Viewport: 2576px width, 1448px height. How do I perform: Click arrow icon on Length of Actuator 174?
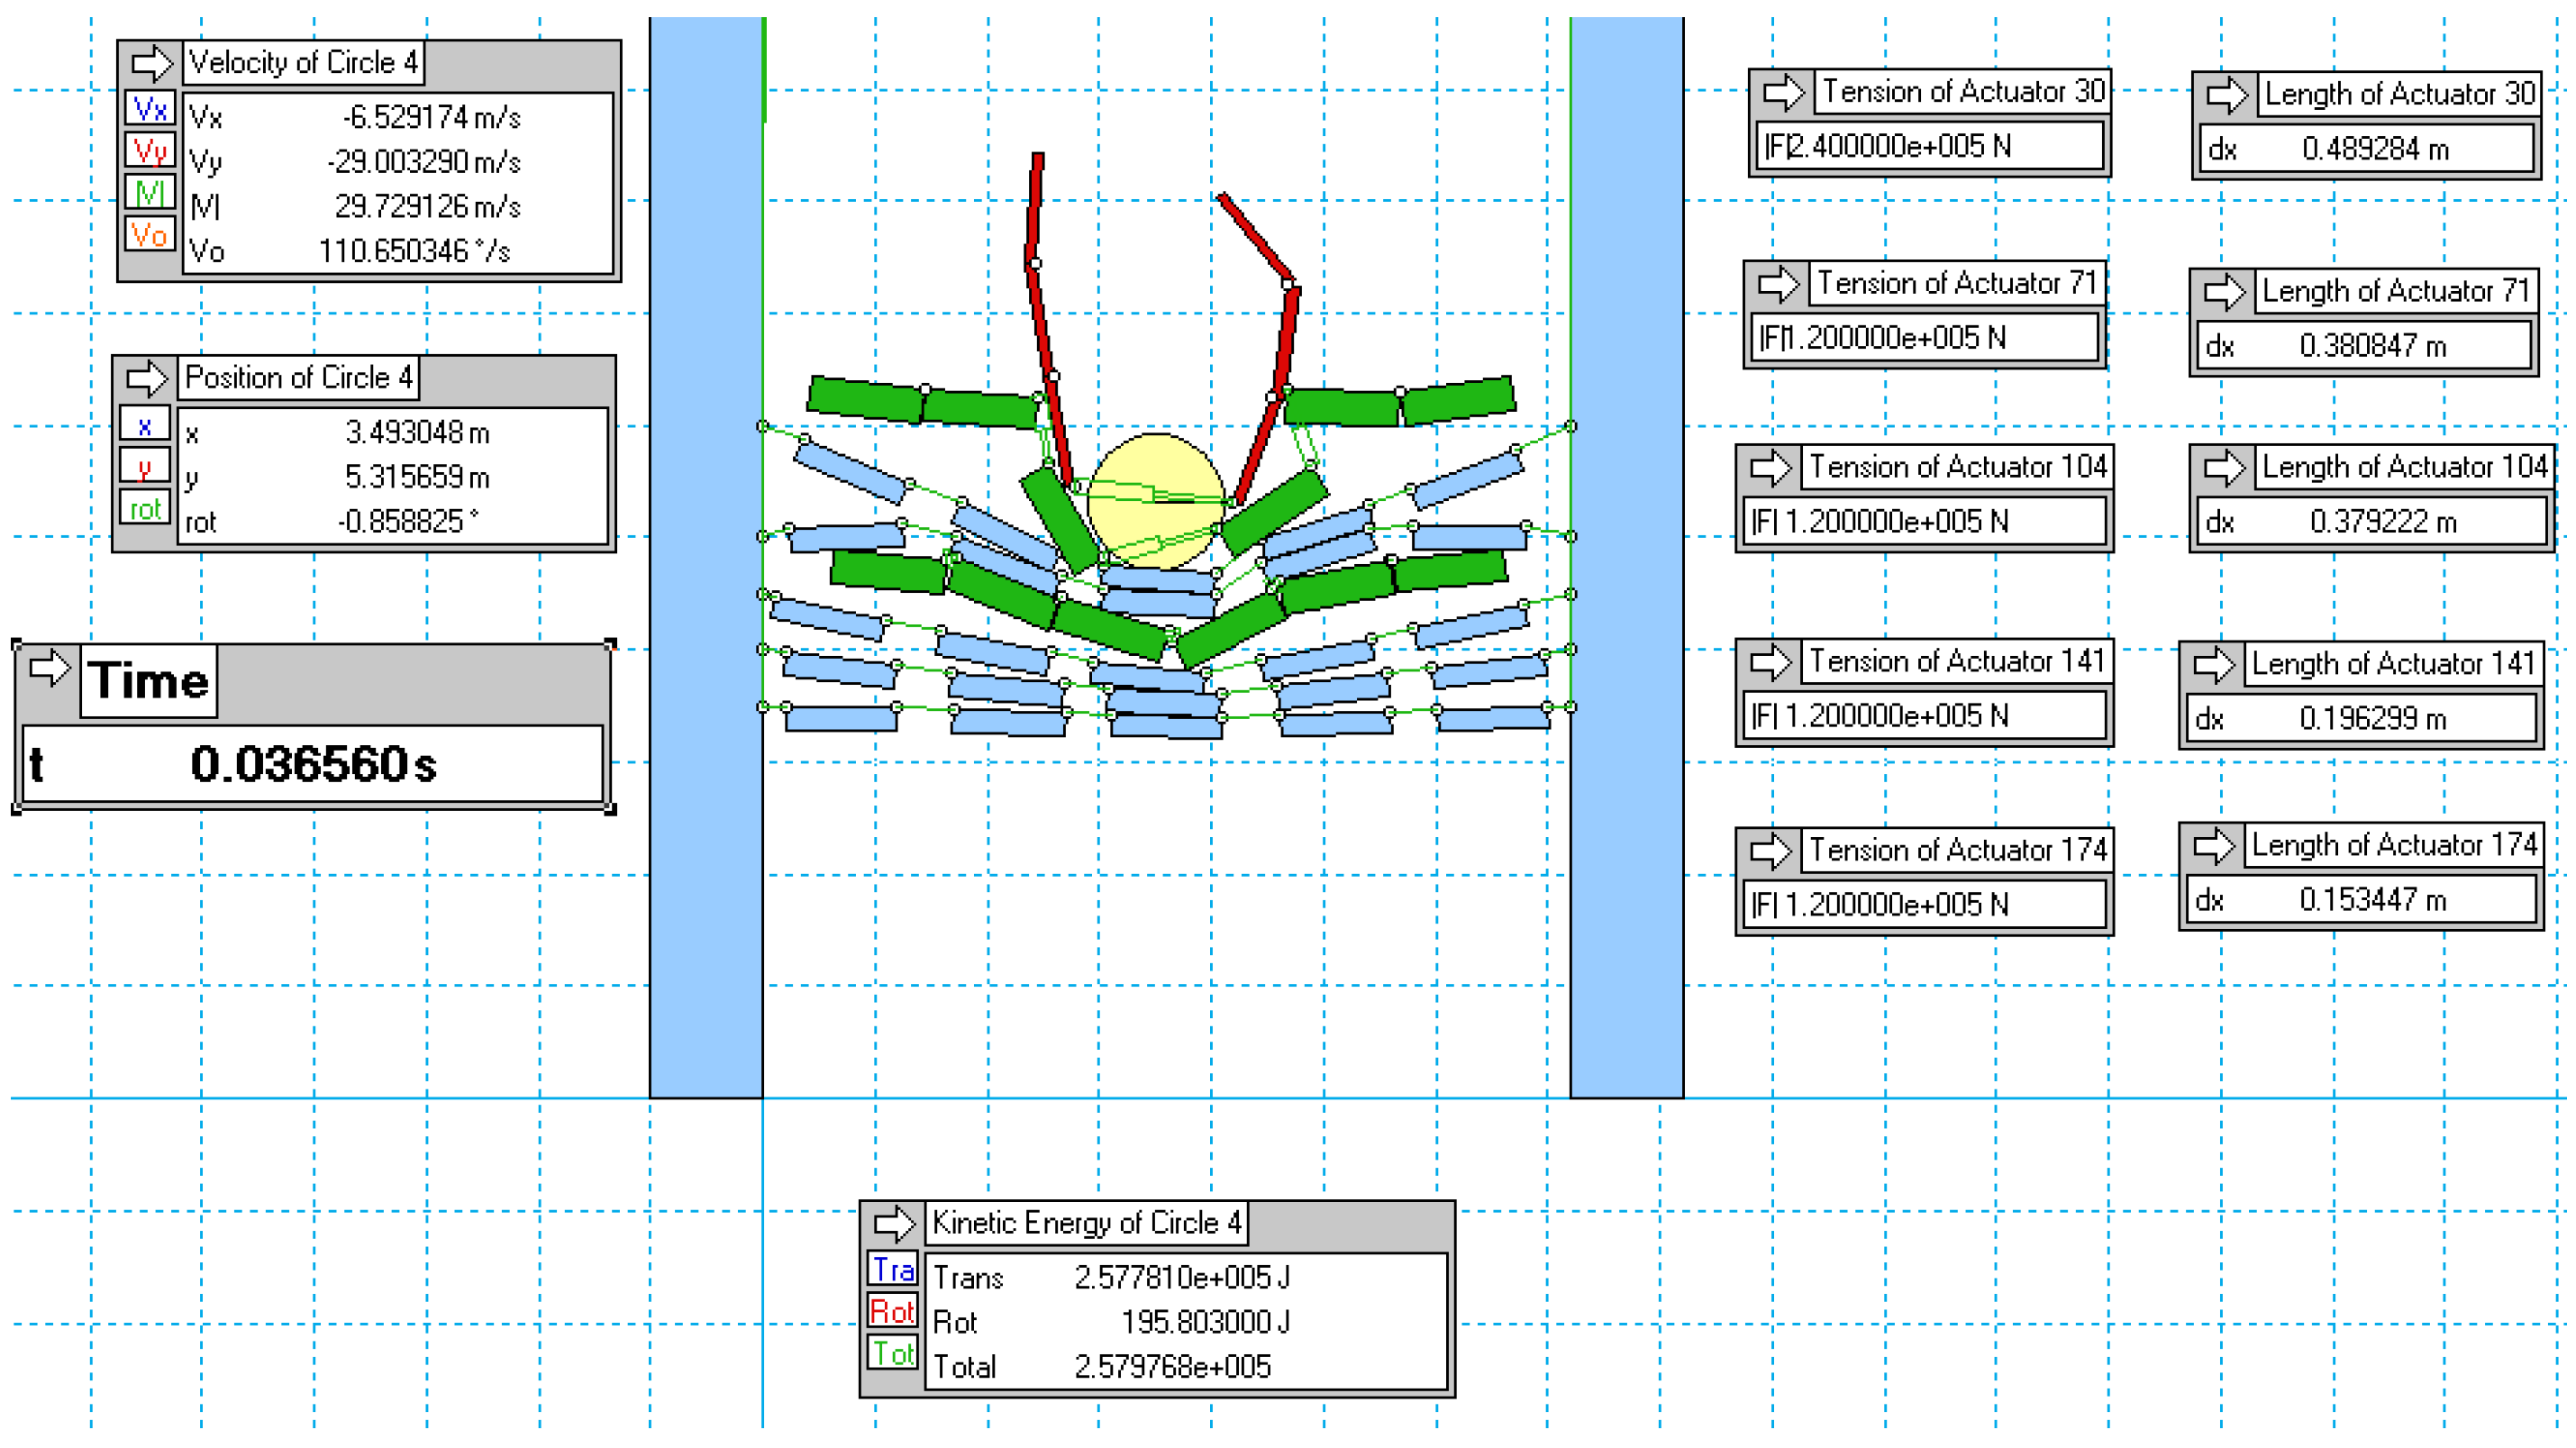coord(2213,846)
